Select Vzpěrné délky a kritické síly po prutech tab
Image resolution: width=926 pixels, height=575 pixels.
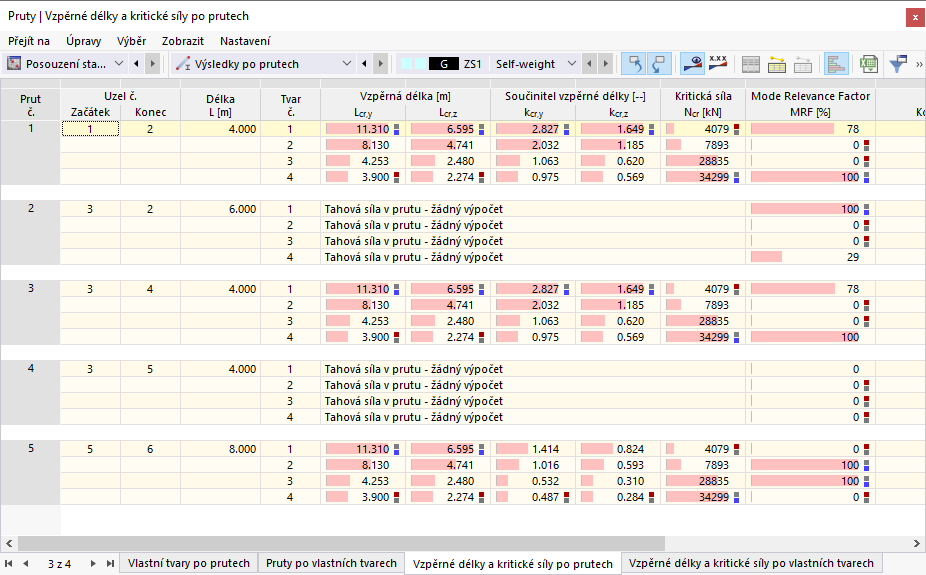513,564
